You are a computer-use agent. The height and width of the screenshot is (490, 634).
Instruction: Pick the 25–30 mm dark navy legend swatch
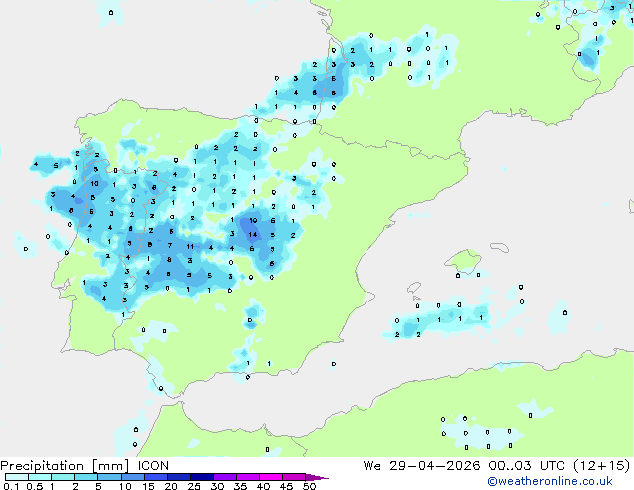point(202,477)
